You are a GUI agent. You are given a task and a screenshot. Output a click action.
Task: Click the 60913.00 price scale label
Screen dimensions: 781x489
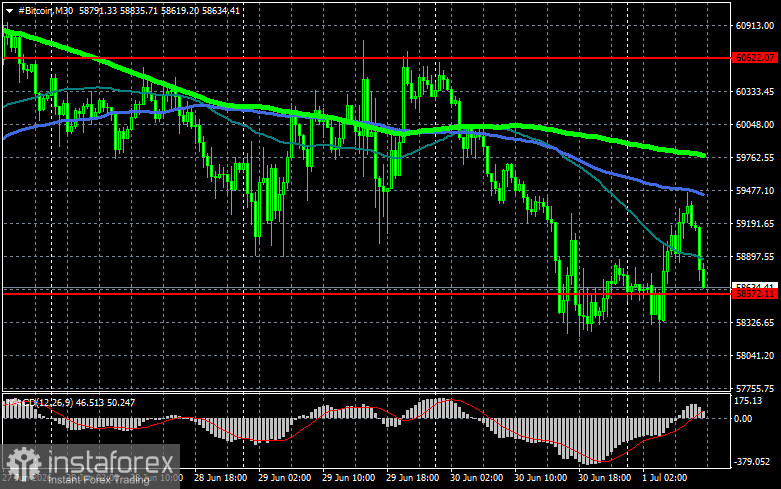[x=755, y=26]
